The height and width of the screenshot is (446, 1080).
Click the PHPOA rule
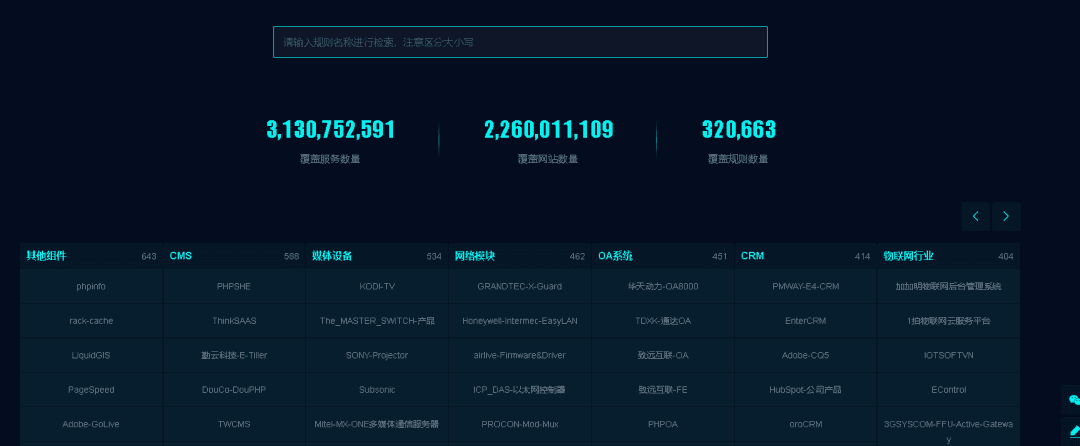point(663,424)
